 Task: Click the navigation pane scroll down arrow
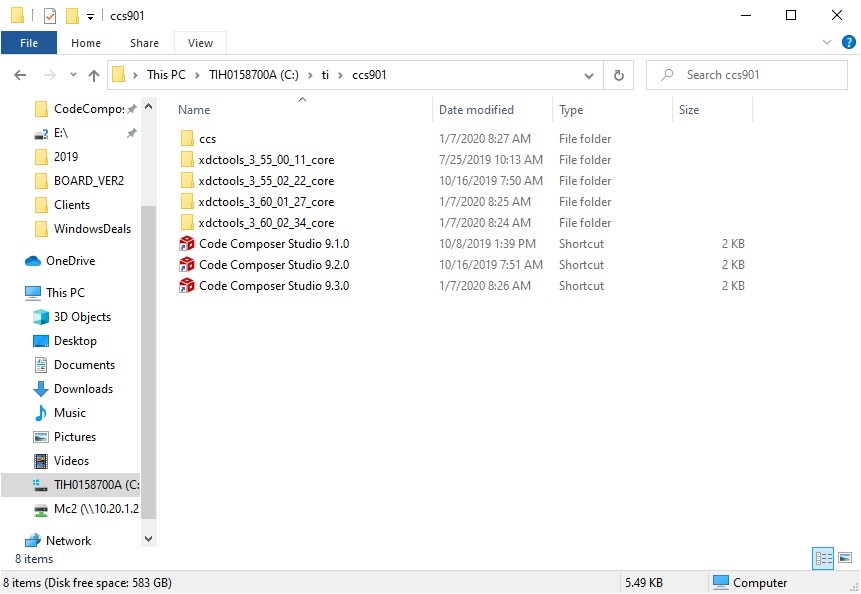(148, 539)
